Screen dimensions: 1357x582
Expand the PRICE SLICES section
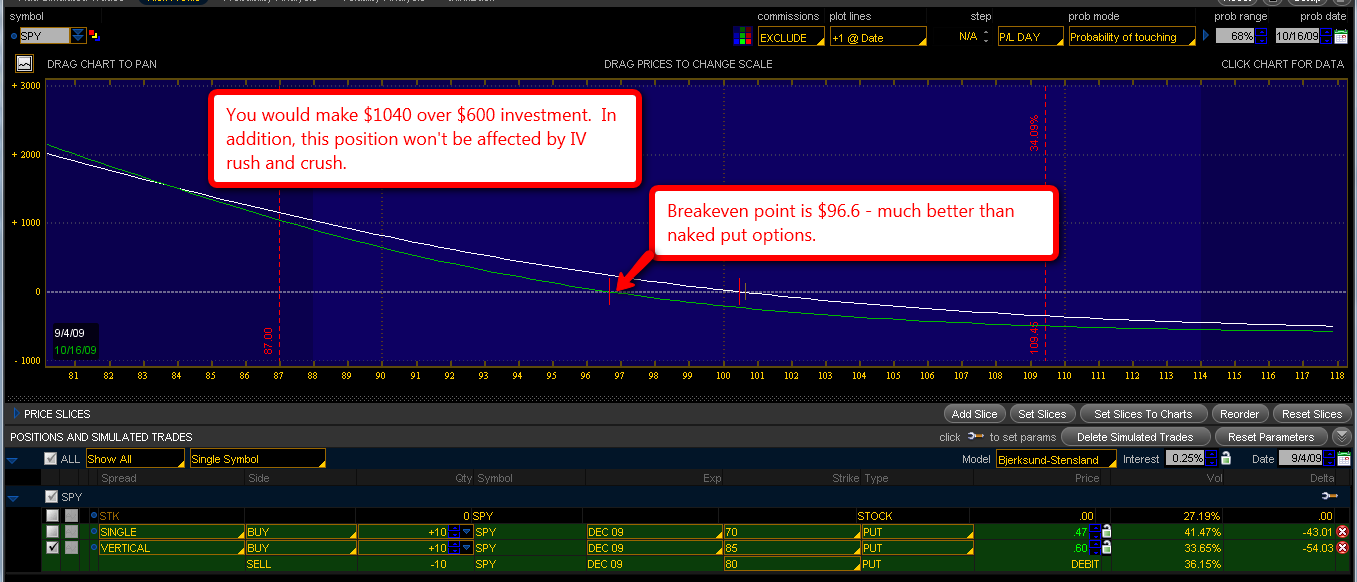click(14, 413)
